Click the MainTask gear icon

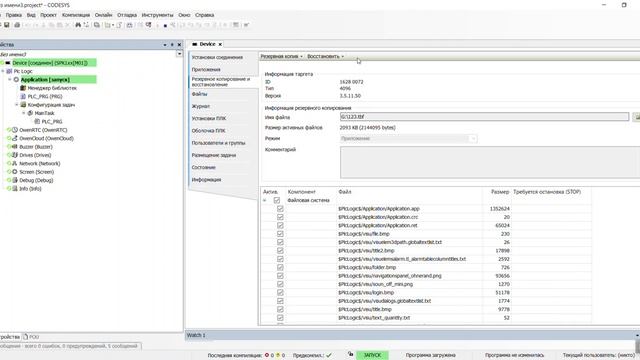point(30,113)
